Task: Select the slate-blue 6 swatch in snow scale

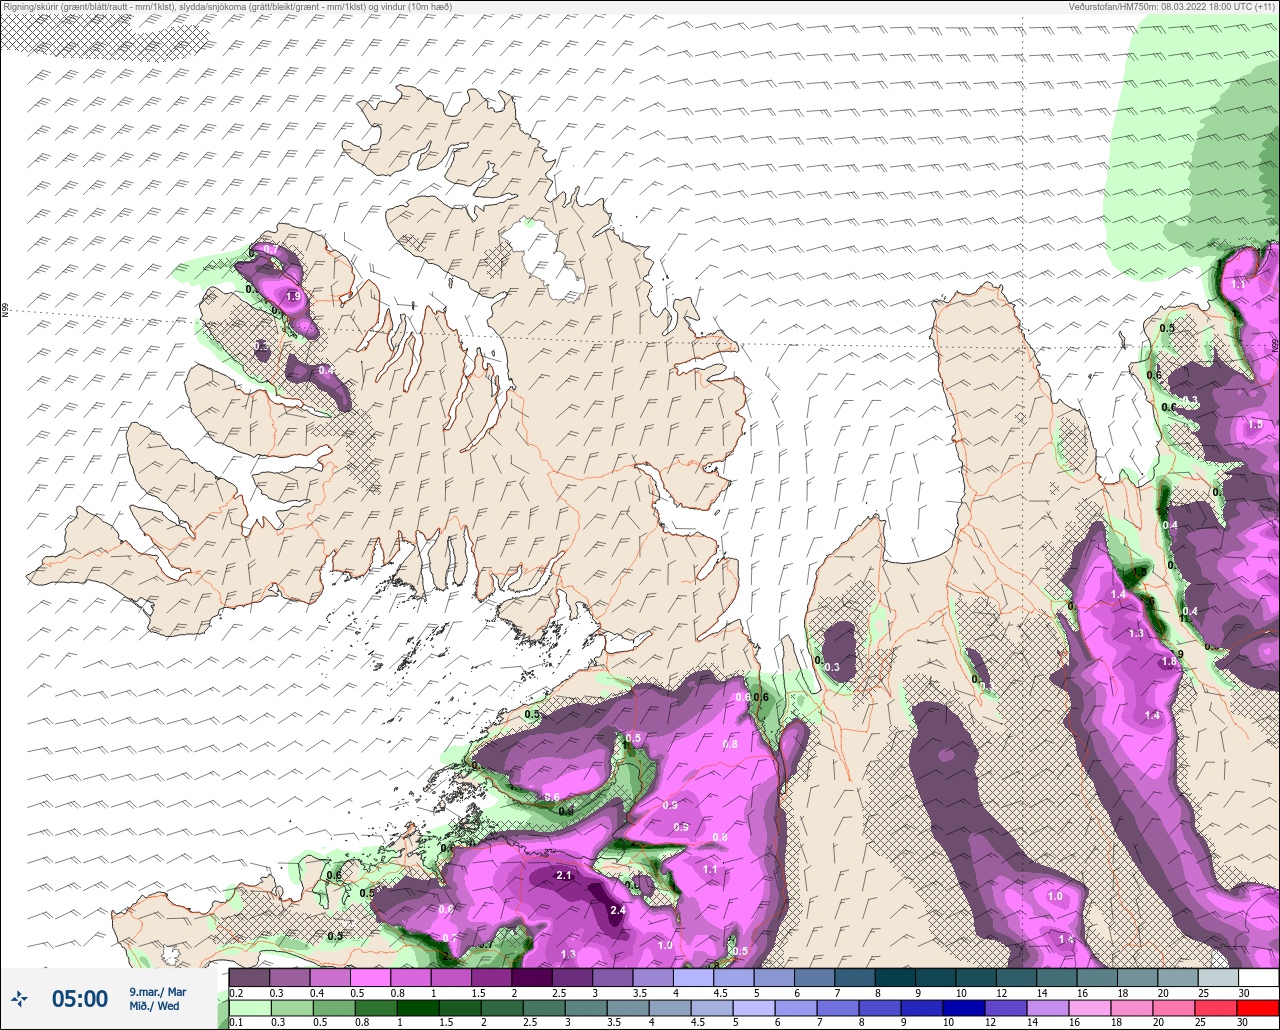Action: coord(814,977)
